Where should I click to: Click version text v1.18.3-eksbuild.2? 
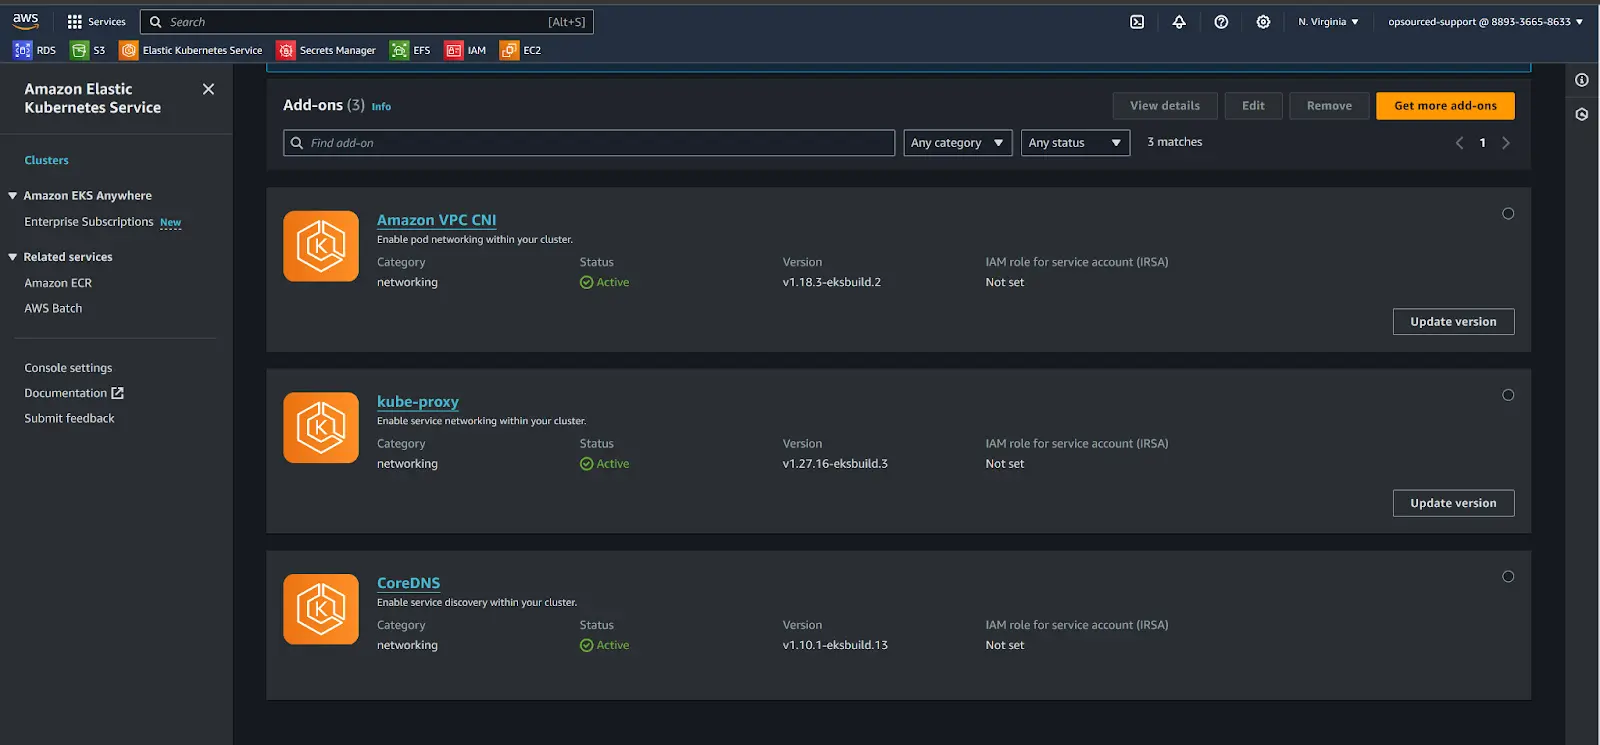point(832,282)
